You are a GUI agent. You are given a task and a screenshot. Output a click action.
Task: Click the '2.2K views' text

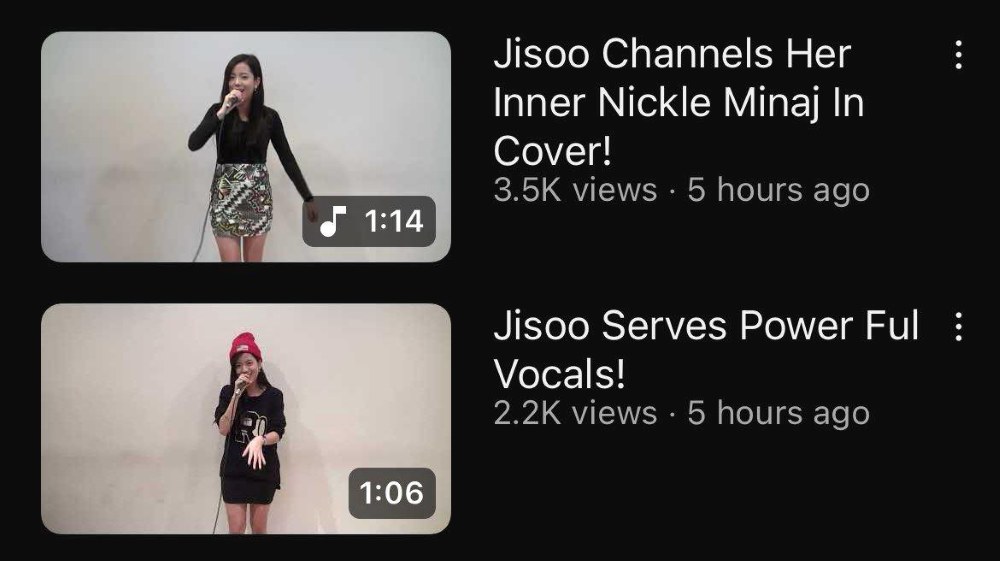point(575,413)
